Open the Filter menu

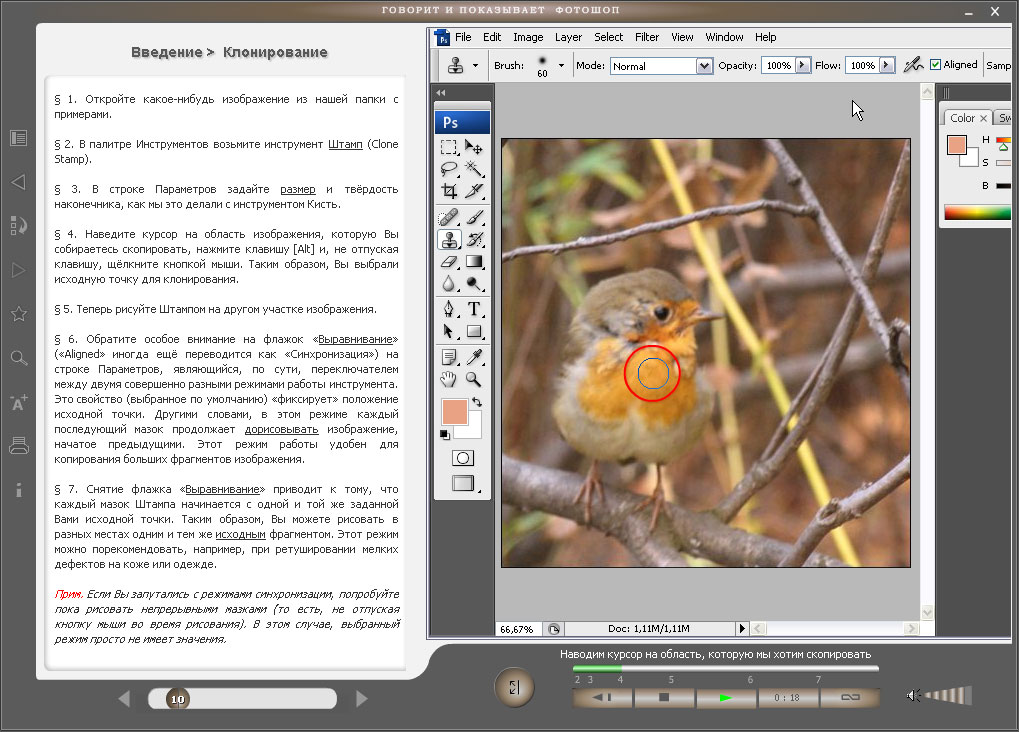pyautogui.click(x=647, y=37)
